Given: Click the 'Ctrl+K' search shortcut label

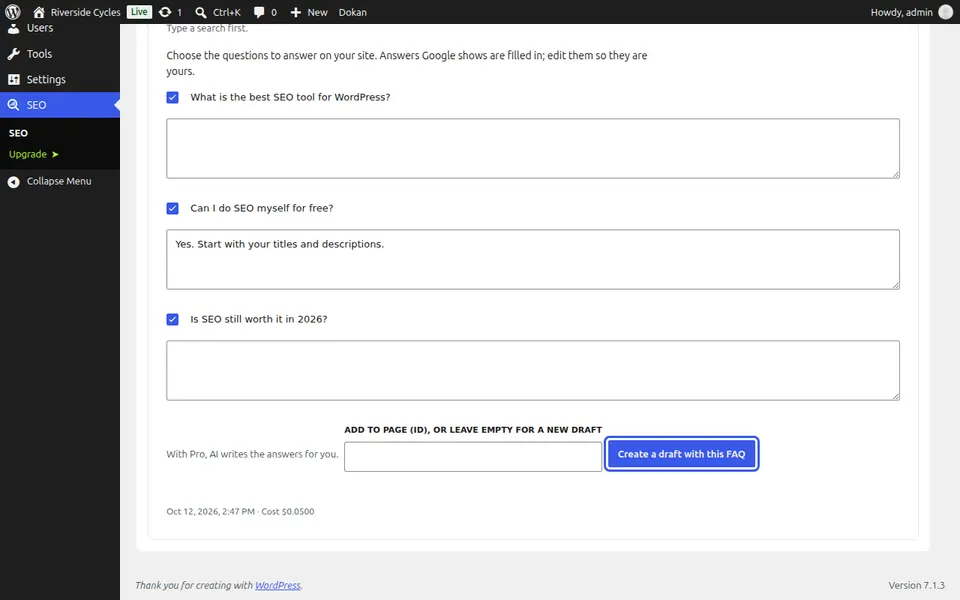Looking at the screenshot, I should (x=227, y=12).
